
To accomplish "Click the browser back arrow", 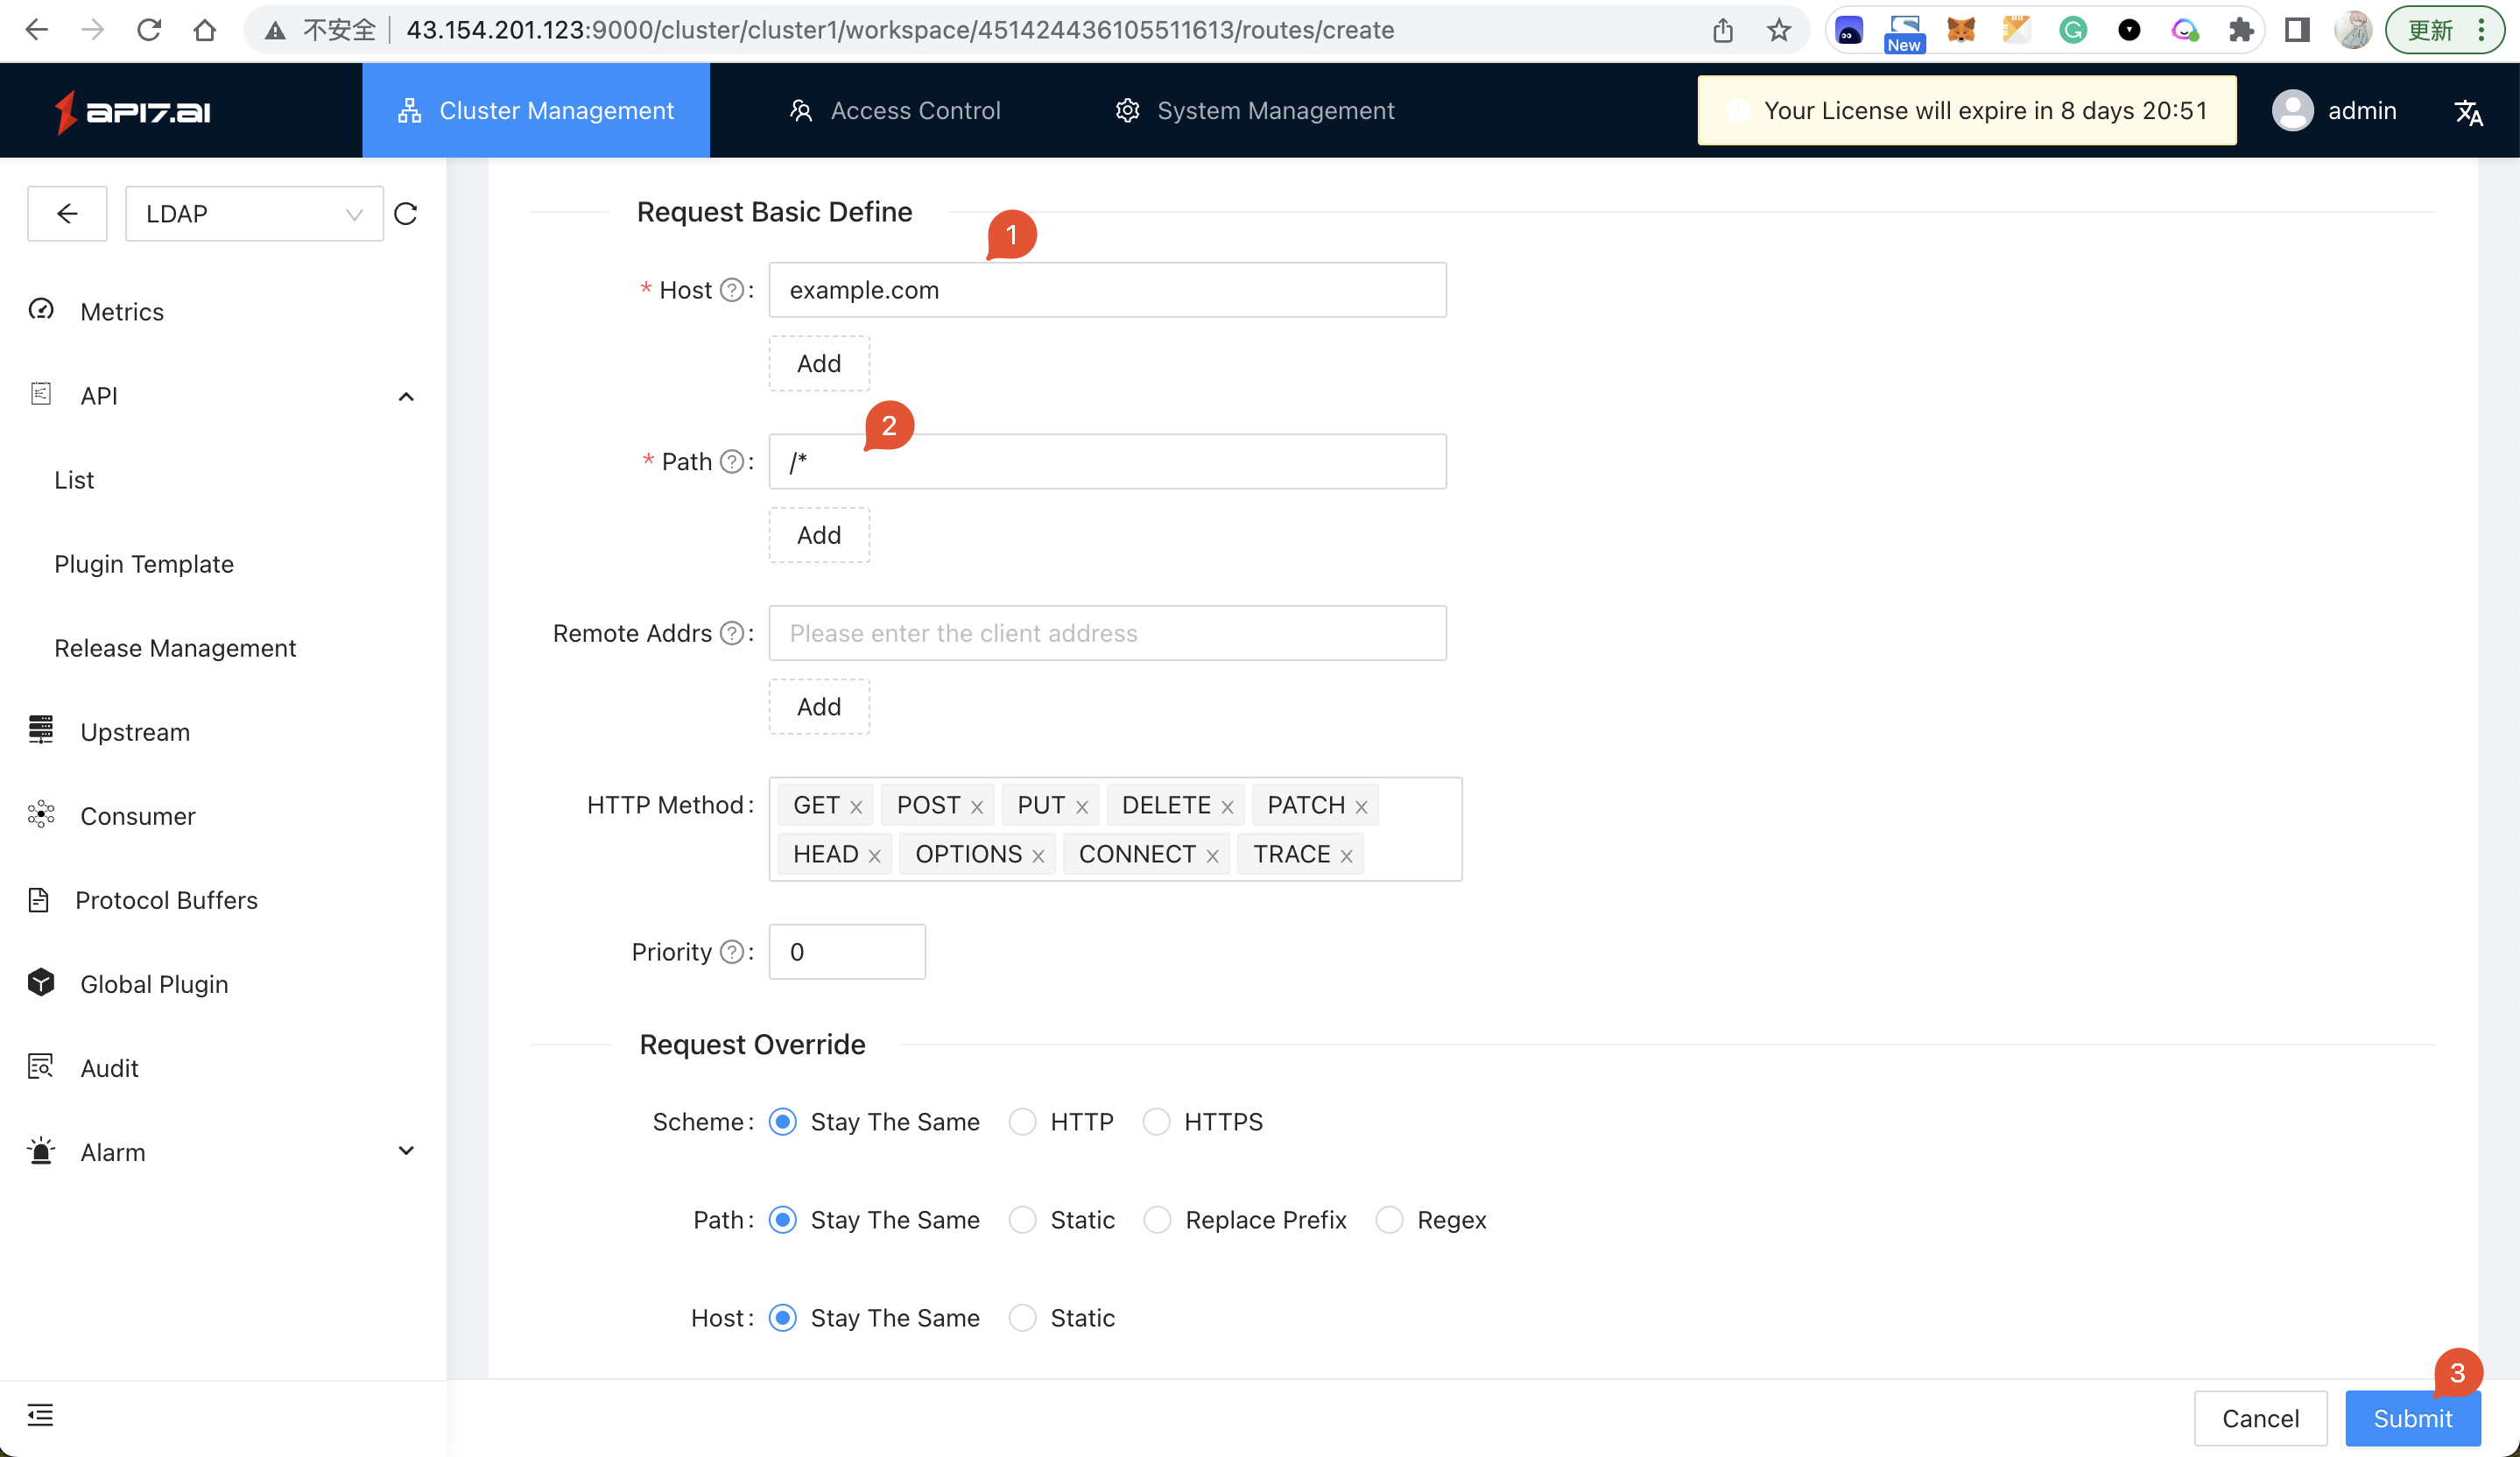I will point(37,30).
